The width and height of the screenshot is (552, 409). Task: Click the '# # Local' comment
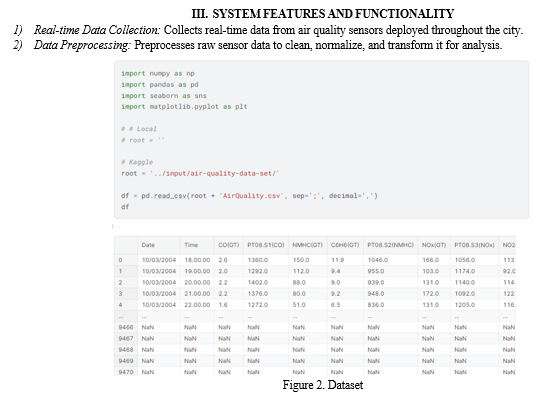139,129
